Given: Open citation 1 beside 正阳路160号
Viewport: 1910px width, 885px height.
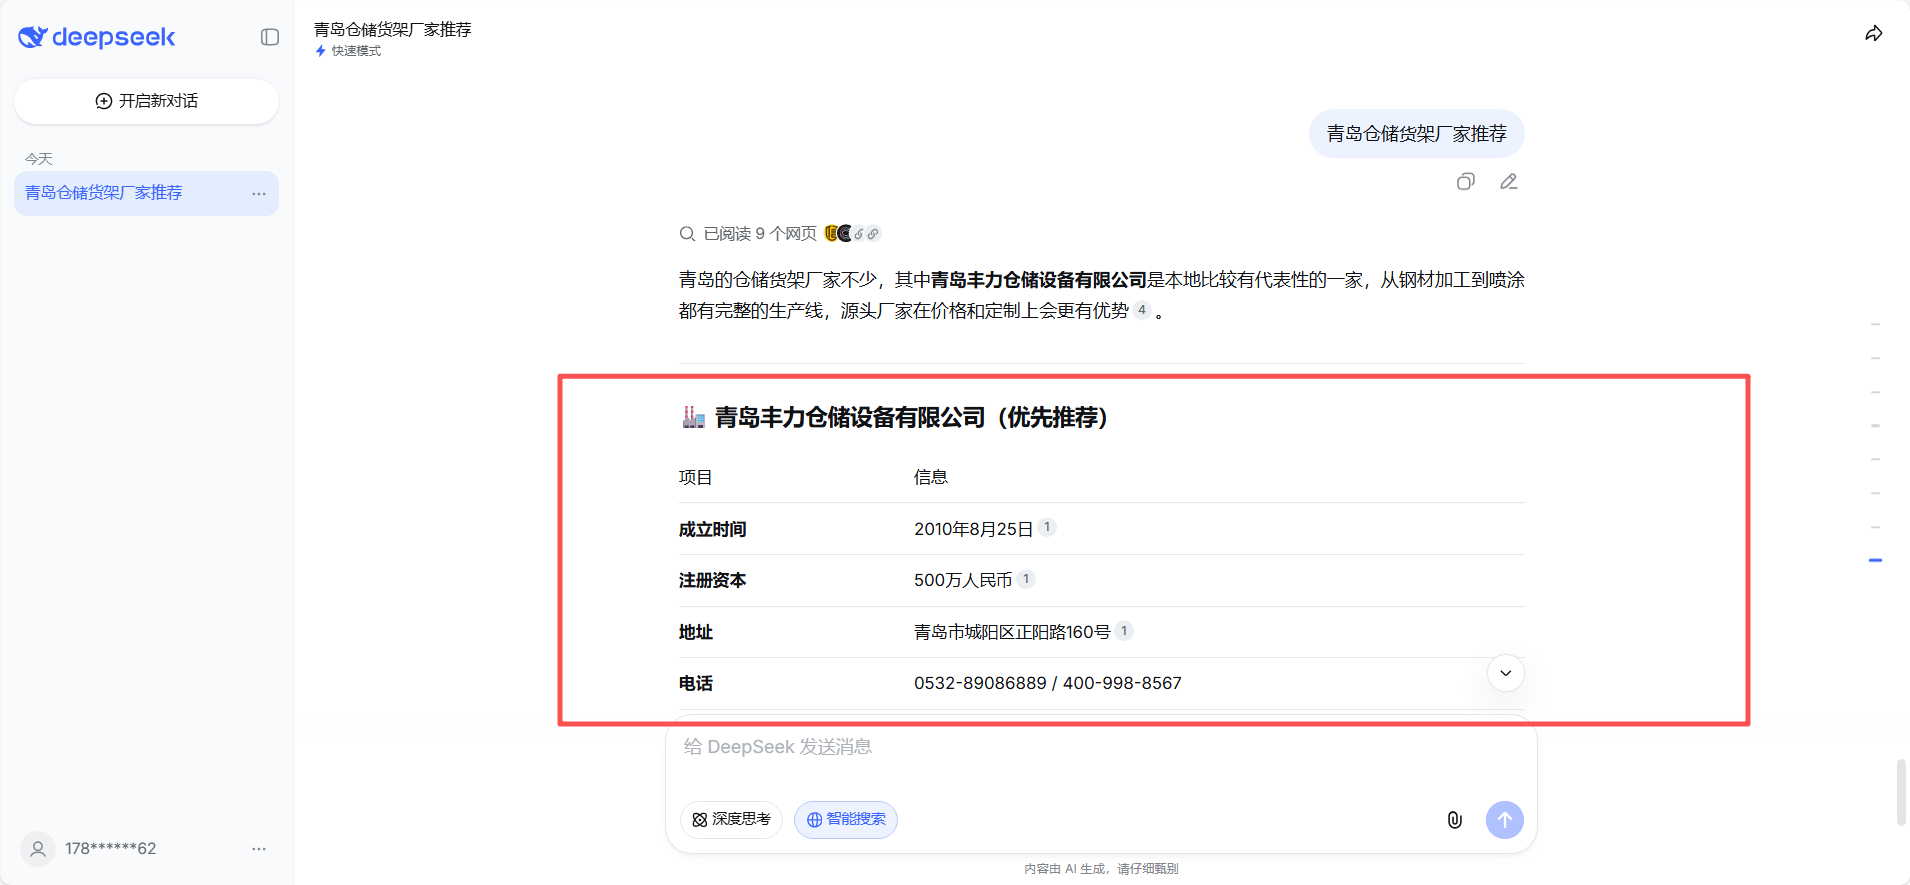Looking at the screenshot, I should (1124, 631).
